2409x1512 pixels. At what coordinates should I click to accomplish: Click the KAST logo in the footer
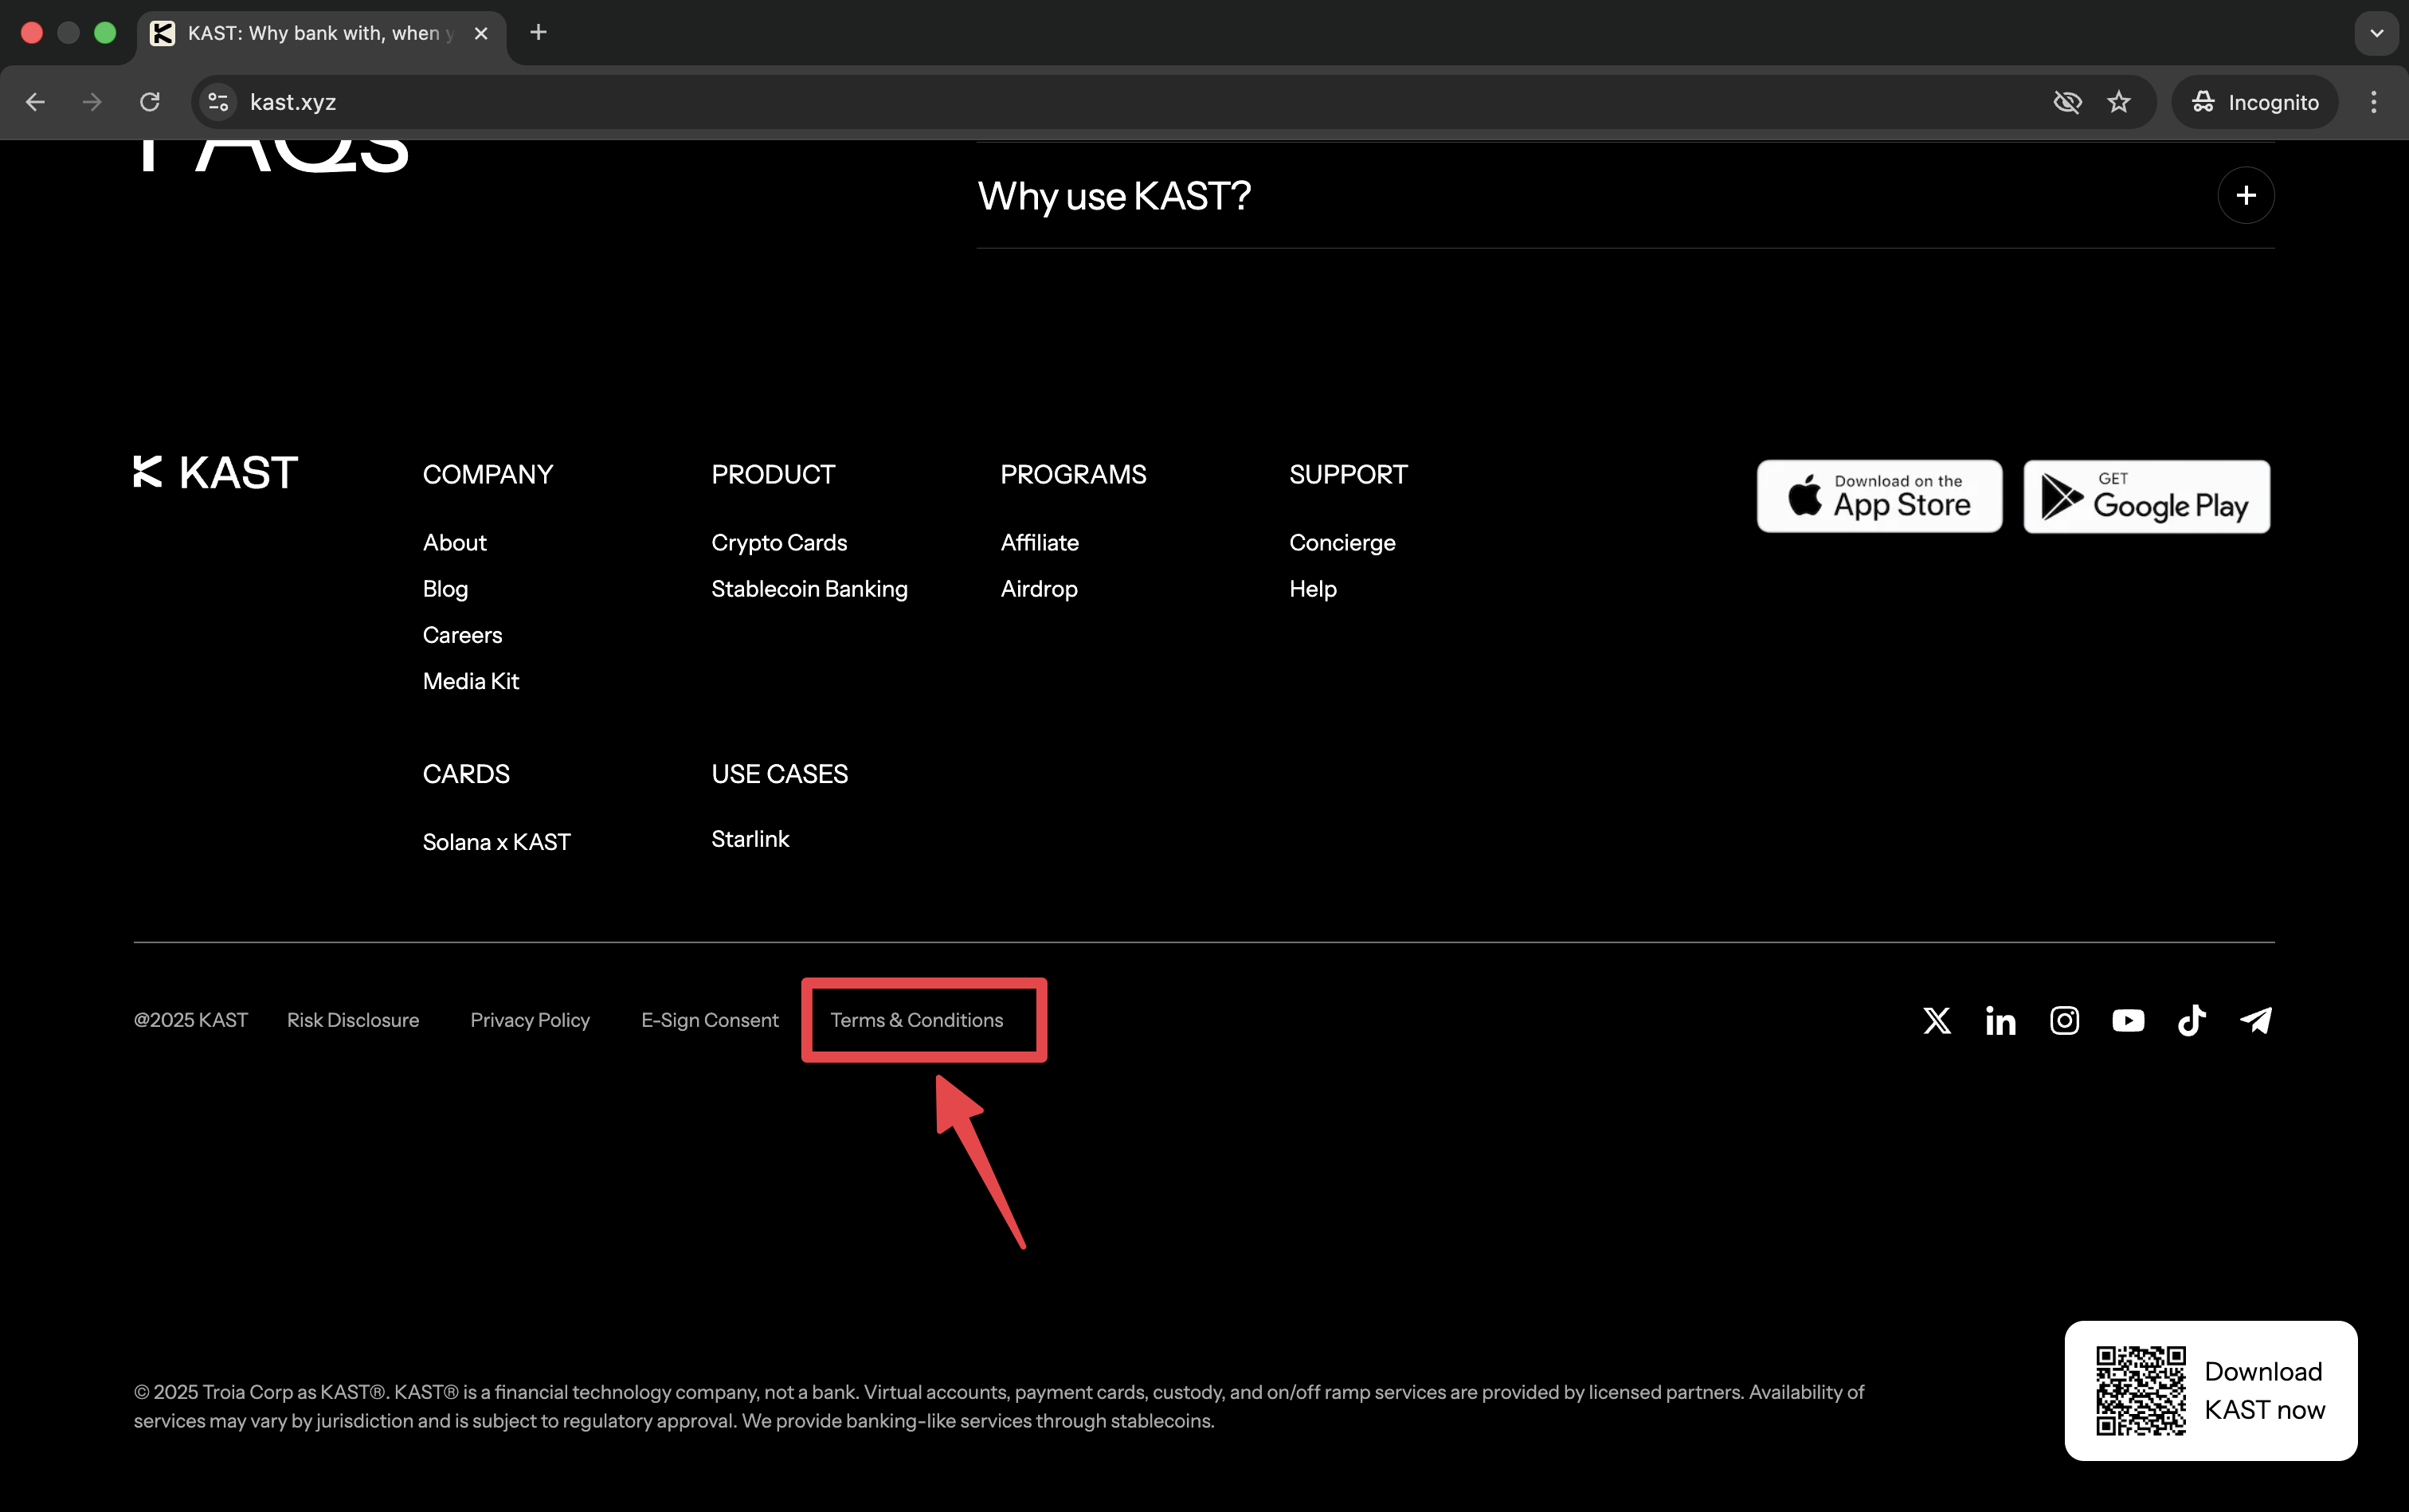[x=216, y=472]
